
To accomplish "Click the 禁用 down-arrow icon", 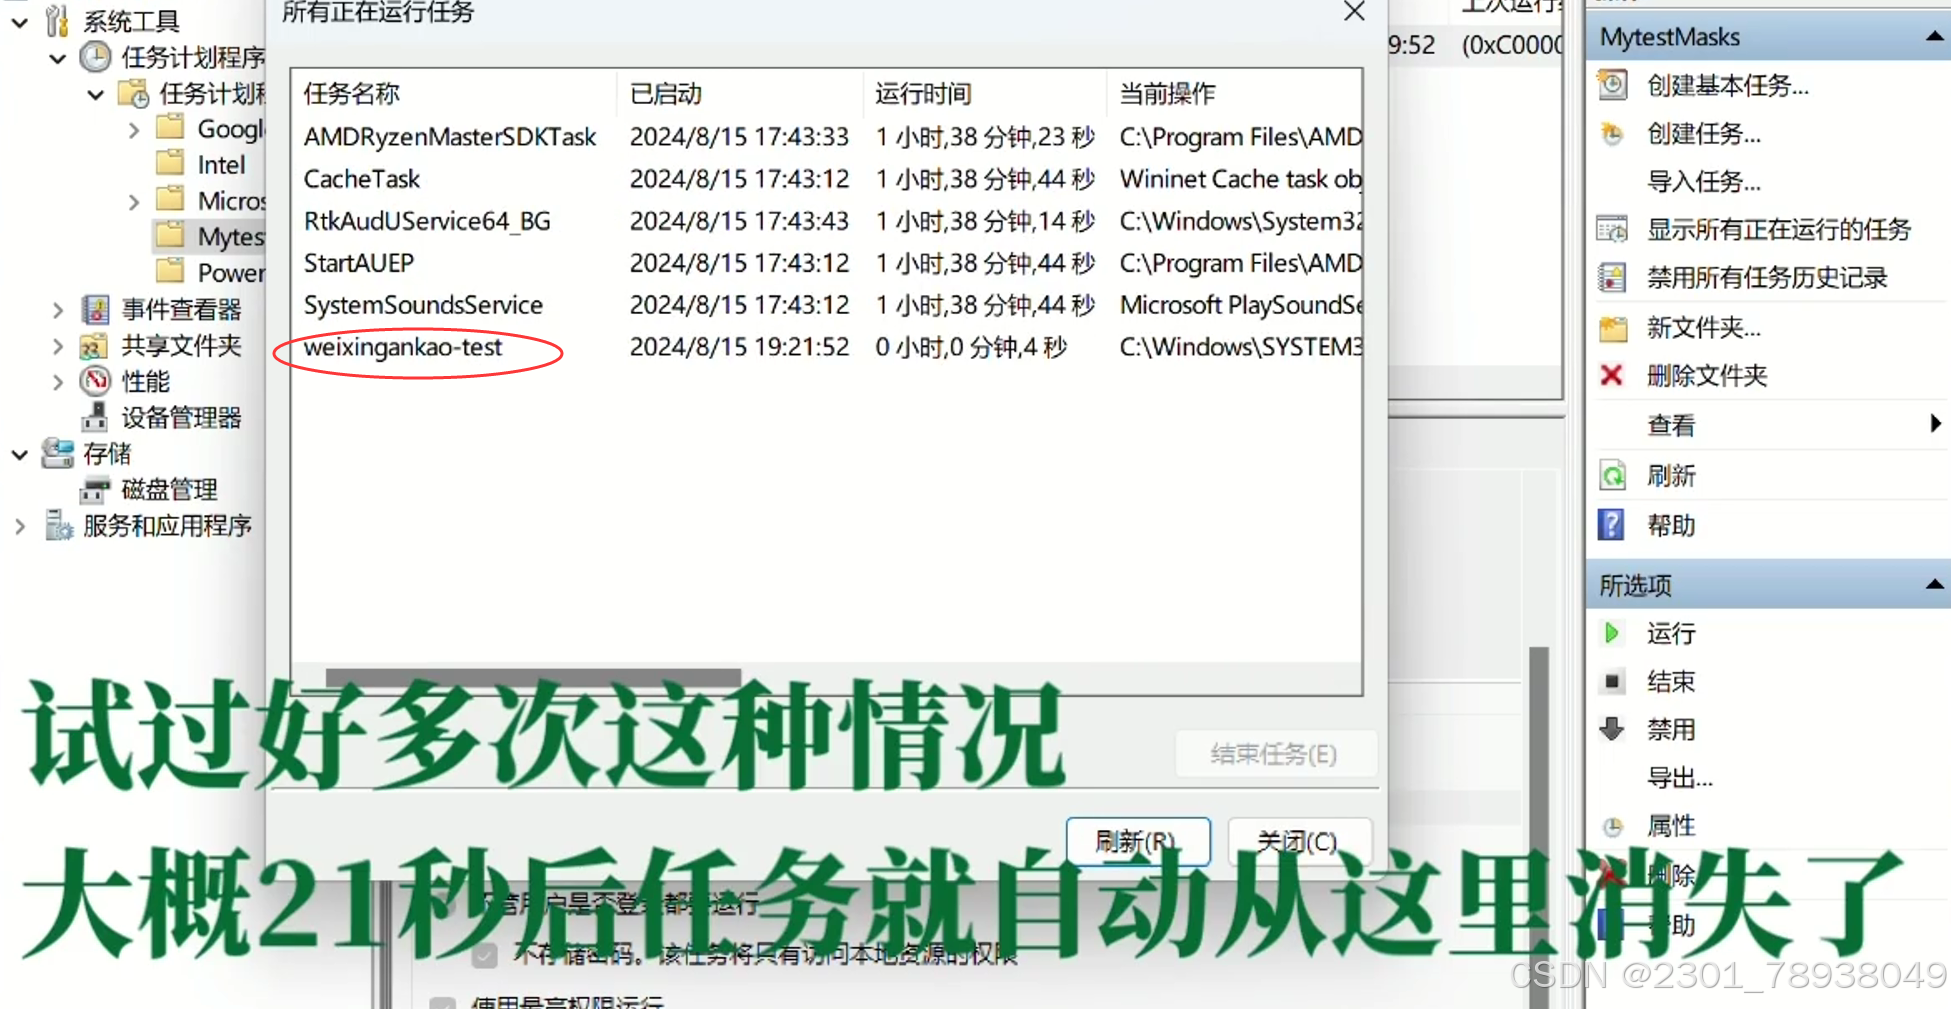I will click(1612, 729).
